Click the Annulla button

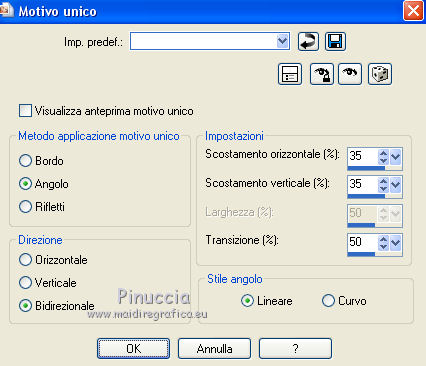[x=214, y=349]
